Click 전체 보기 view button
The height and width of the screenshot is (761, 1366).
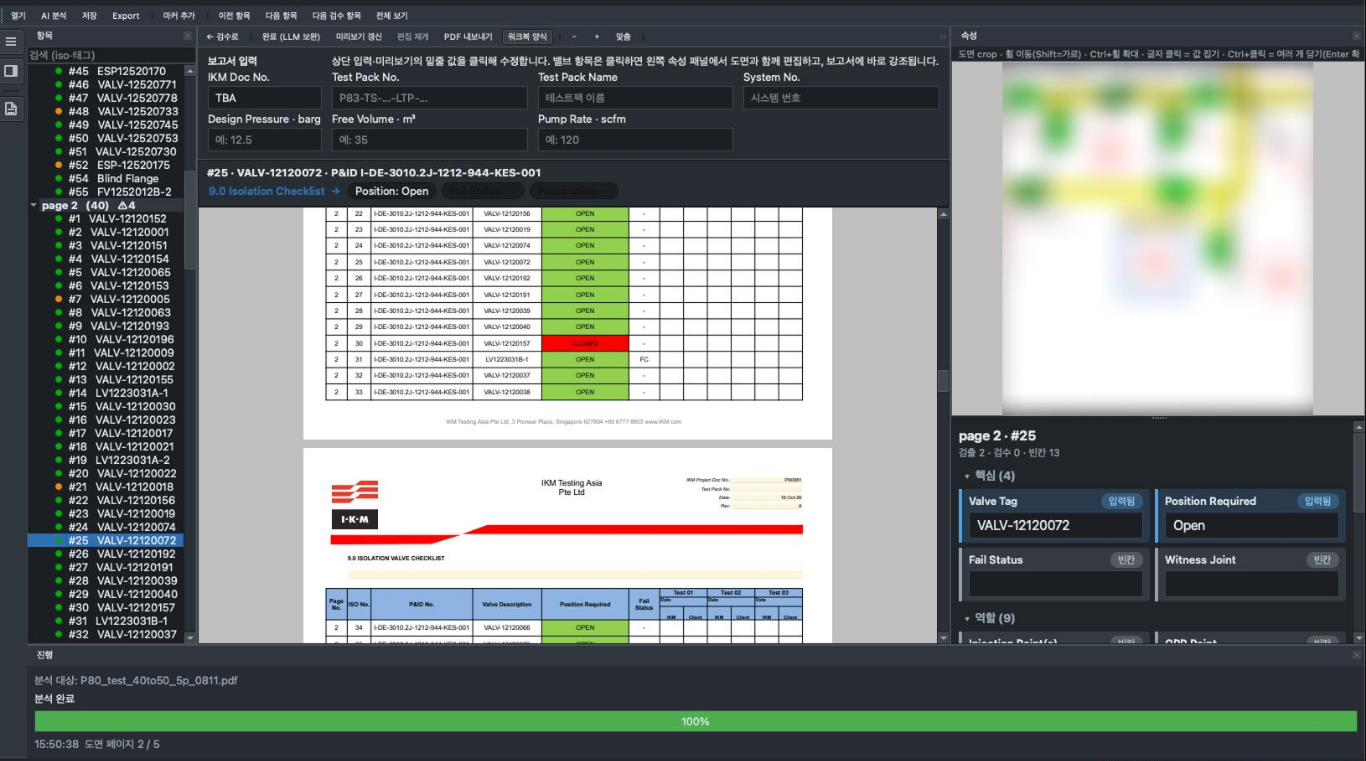[x=391, y=16]
